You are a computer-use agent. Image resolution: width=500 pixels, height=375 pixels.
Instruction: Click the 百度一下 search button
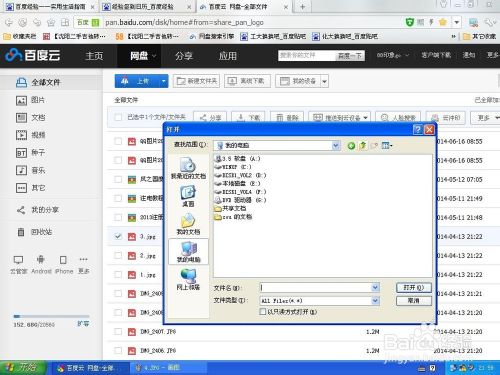click(x=350, y=56)
